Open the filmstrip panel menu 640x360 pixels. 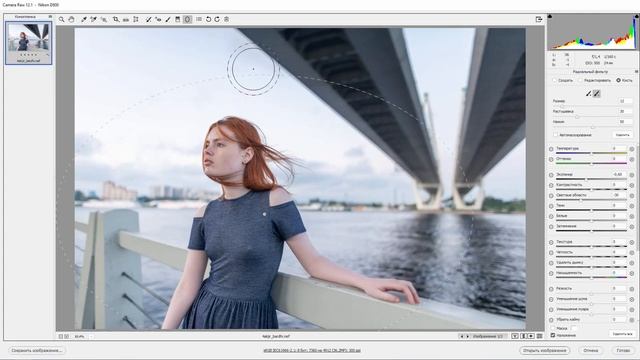[x=50, y=17]
